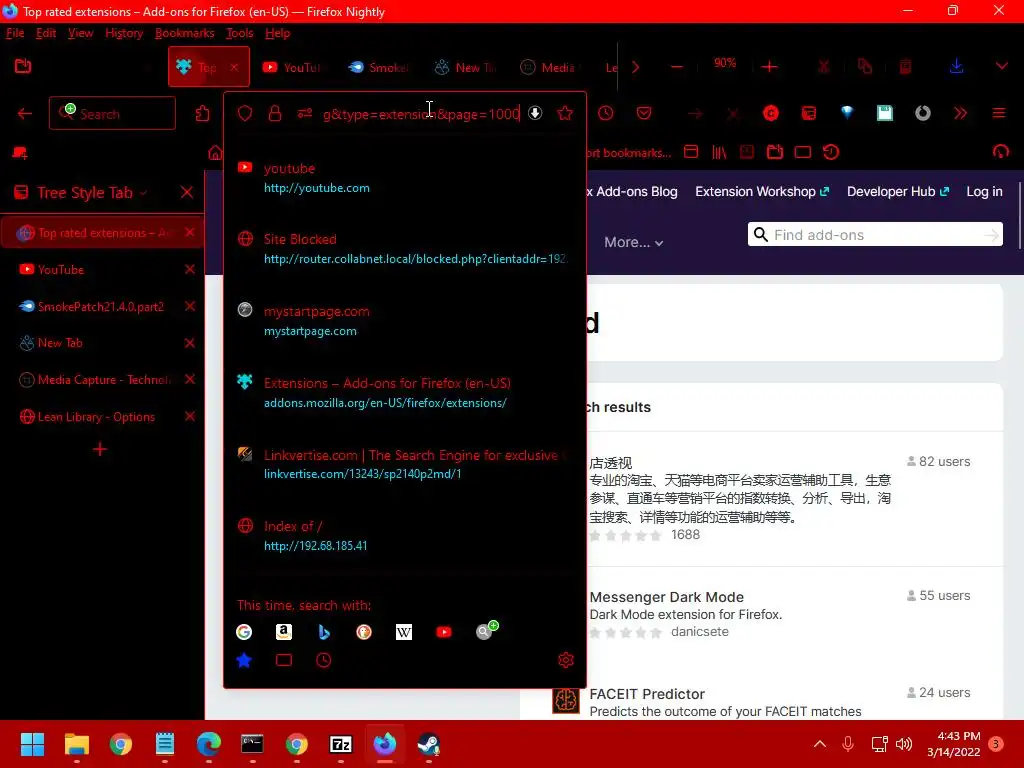Open the list all tabs chevron
This screenshot has height=768, width=1024.
click(x=1001, y=66)
